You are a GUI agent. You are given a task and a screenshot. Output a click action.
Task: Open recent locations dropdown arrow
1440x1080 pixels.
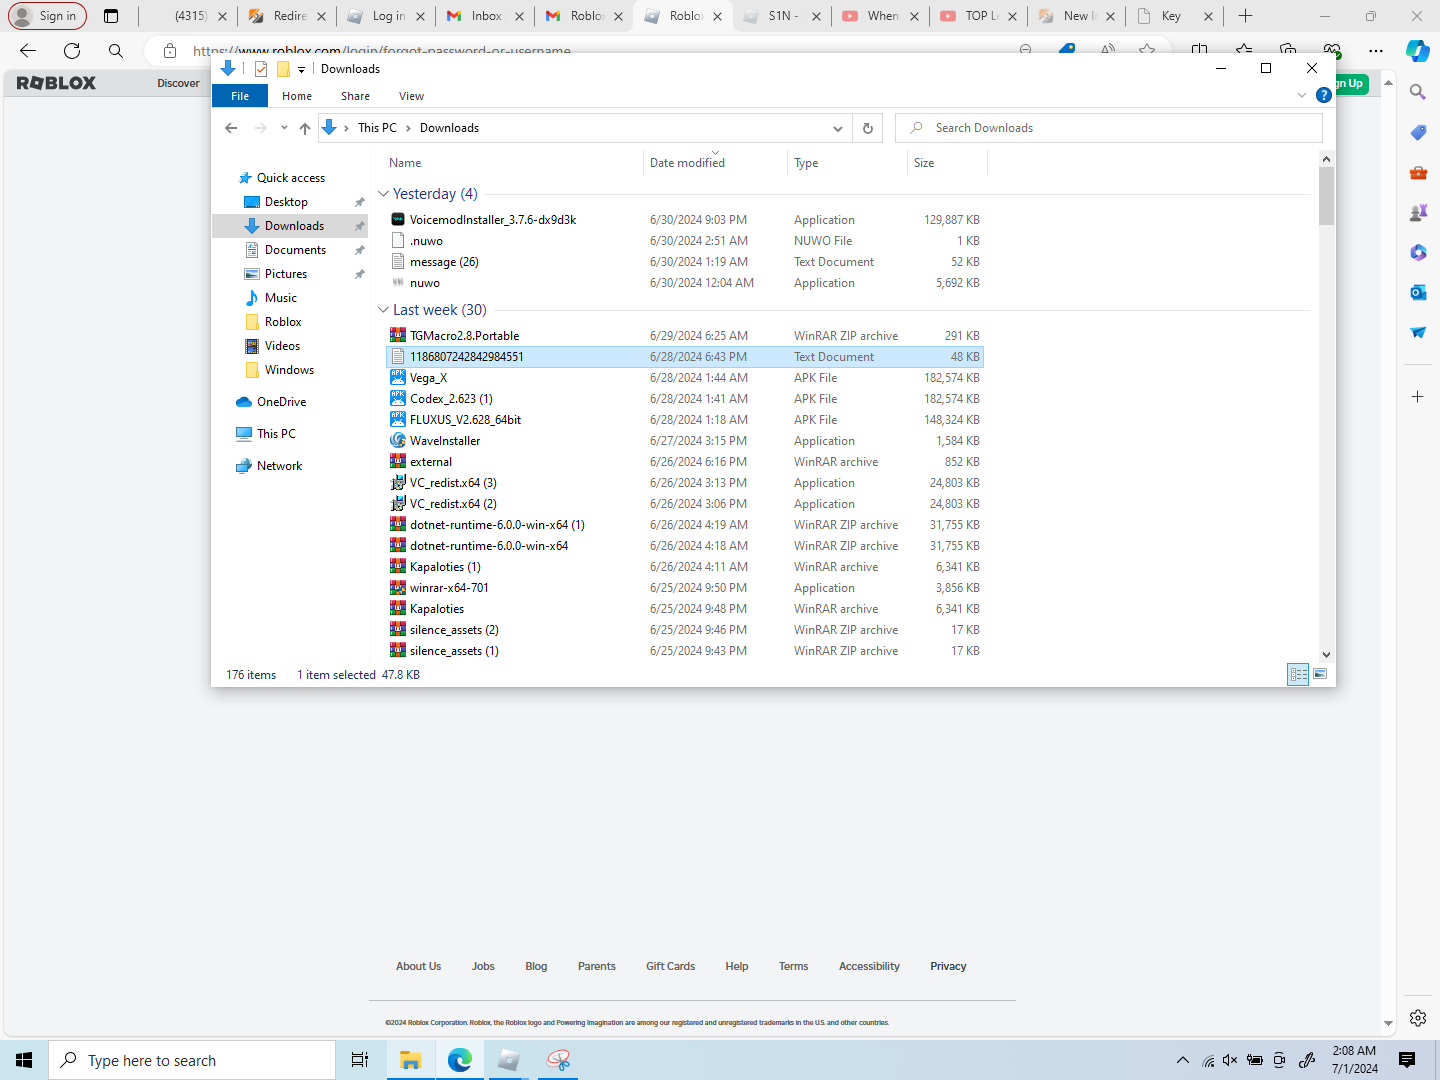click(x=284, y=128)
